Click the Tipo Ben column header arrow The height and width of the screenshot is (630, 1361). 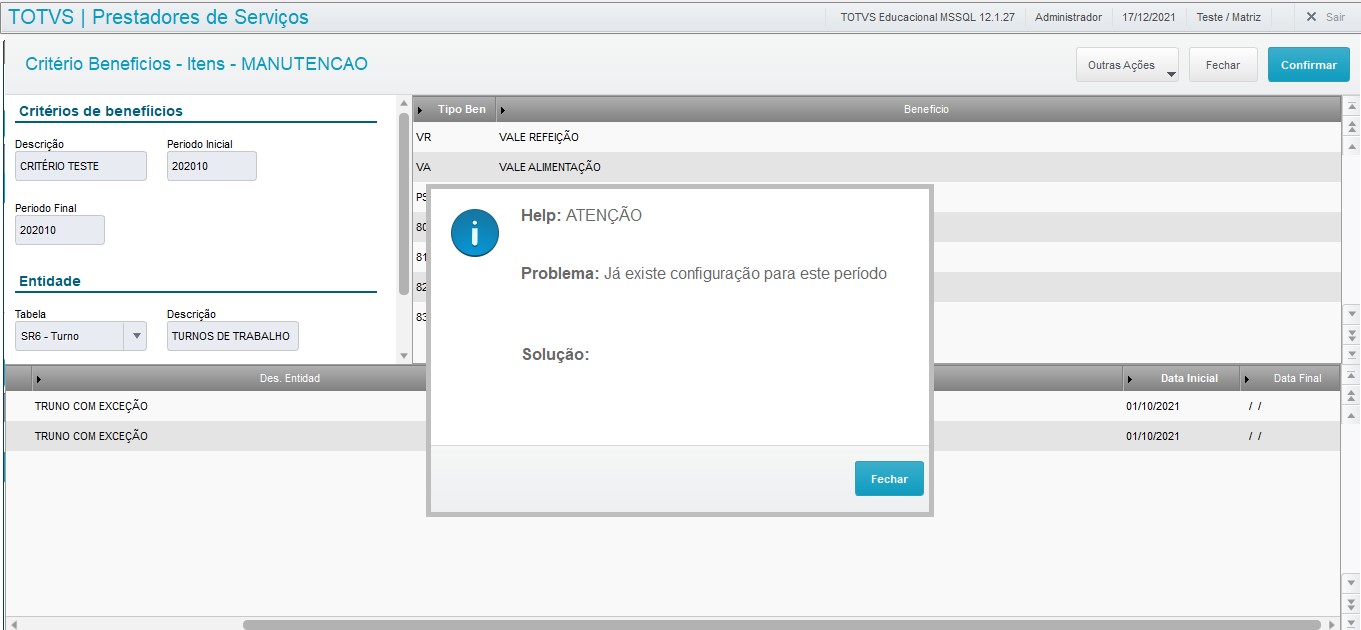click(420, 109)
